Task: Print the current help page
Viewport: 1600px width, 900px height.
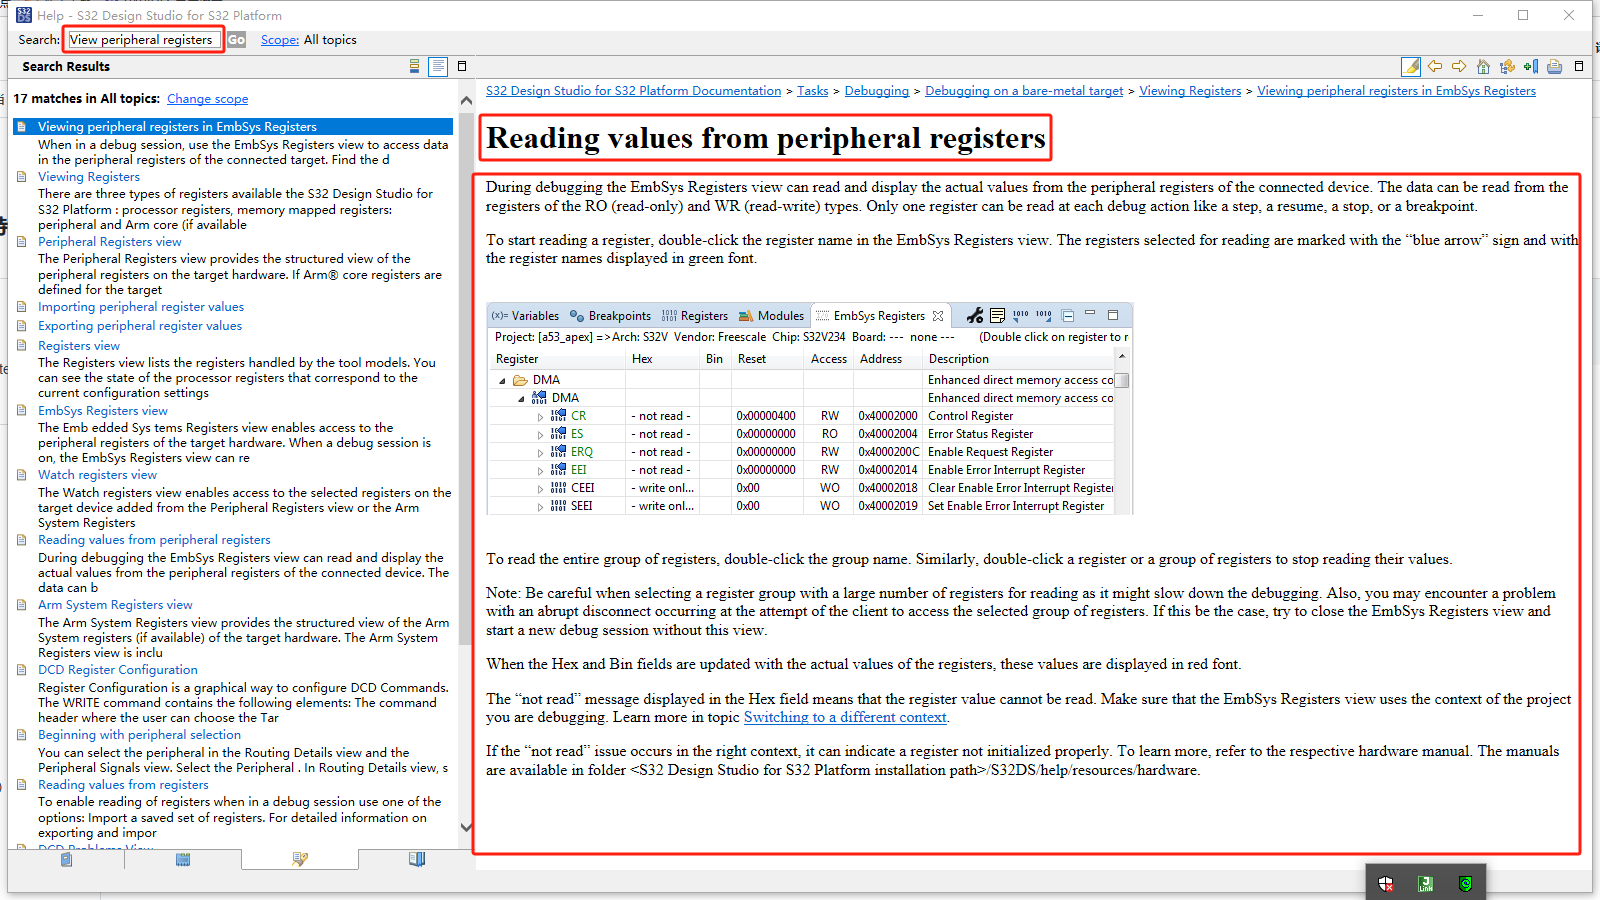Action: (1555, 66)
